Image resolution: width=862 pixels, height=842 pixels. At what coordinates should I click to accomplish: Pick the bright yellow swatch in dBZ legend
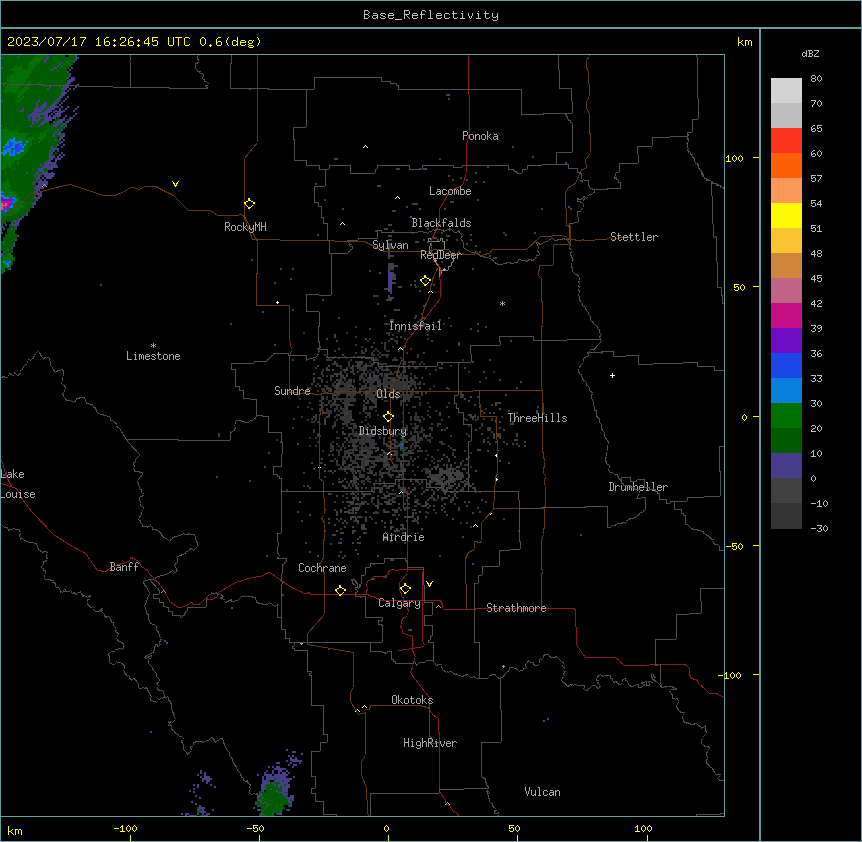786,215
